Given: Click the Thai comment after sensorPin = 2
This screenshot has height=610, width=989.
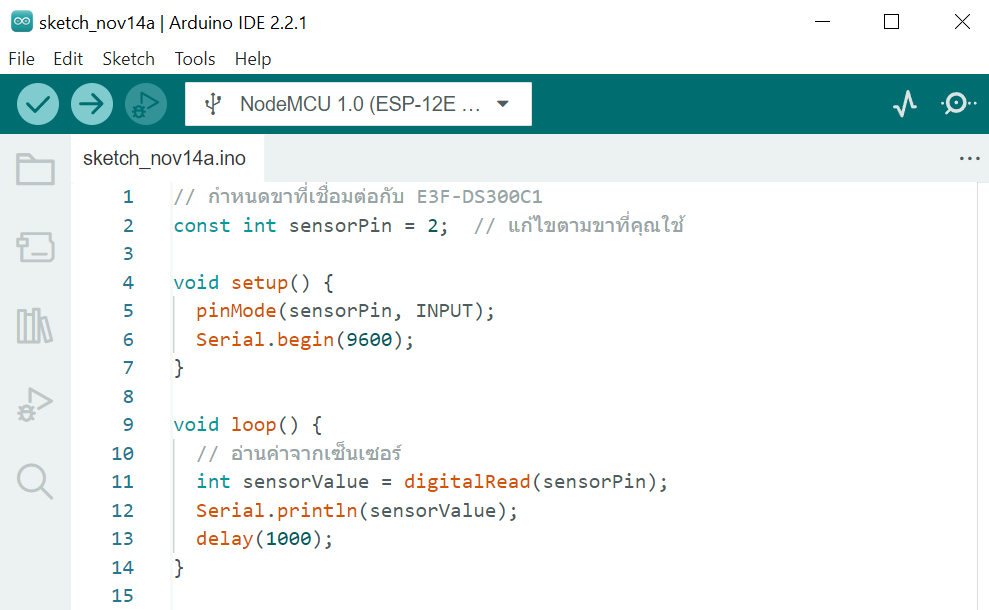Looking at the screenshot, I should coord(580,225).
